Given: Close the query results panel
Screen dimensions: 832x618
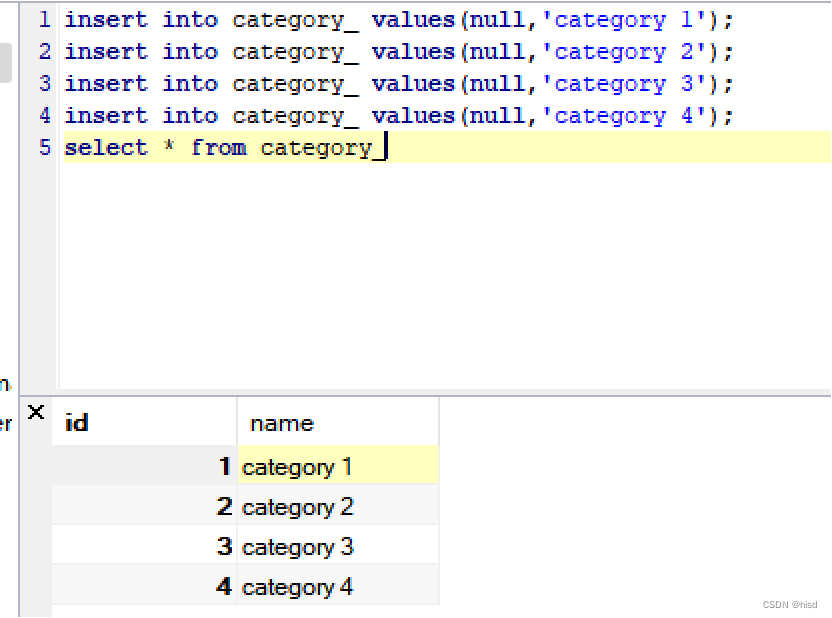Looking at the screenshot, I should tap(35, 411).
